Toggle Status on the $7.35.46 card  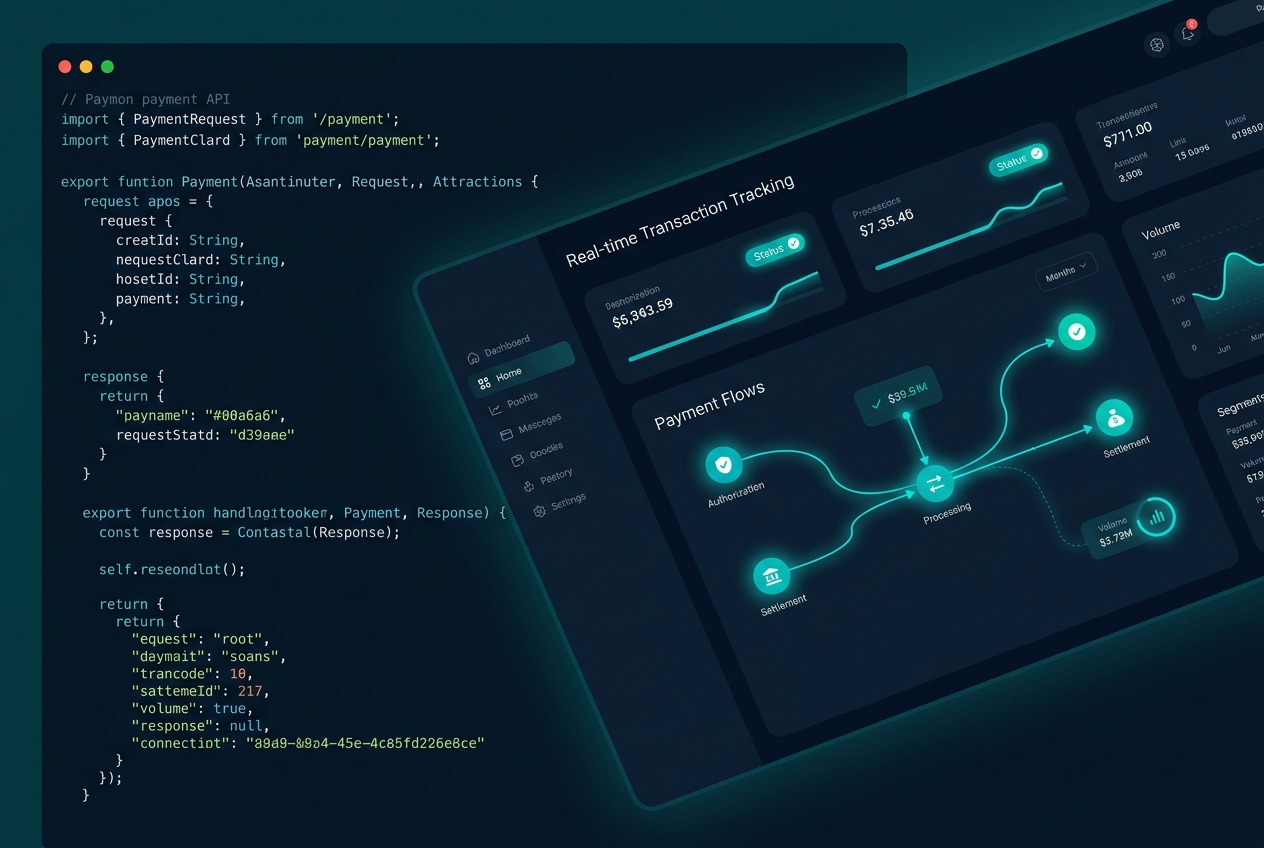pyautogui.click(x=1018, y=159)
